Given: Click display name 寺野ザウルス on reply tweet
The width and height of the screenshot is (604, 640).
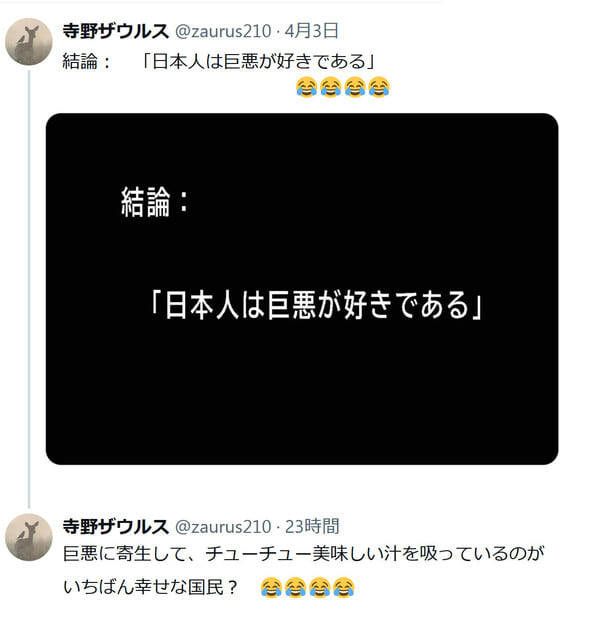Looking at the screenshot, I should (x=115, y=527).
